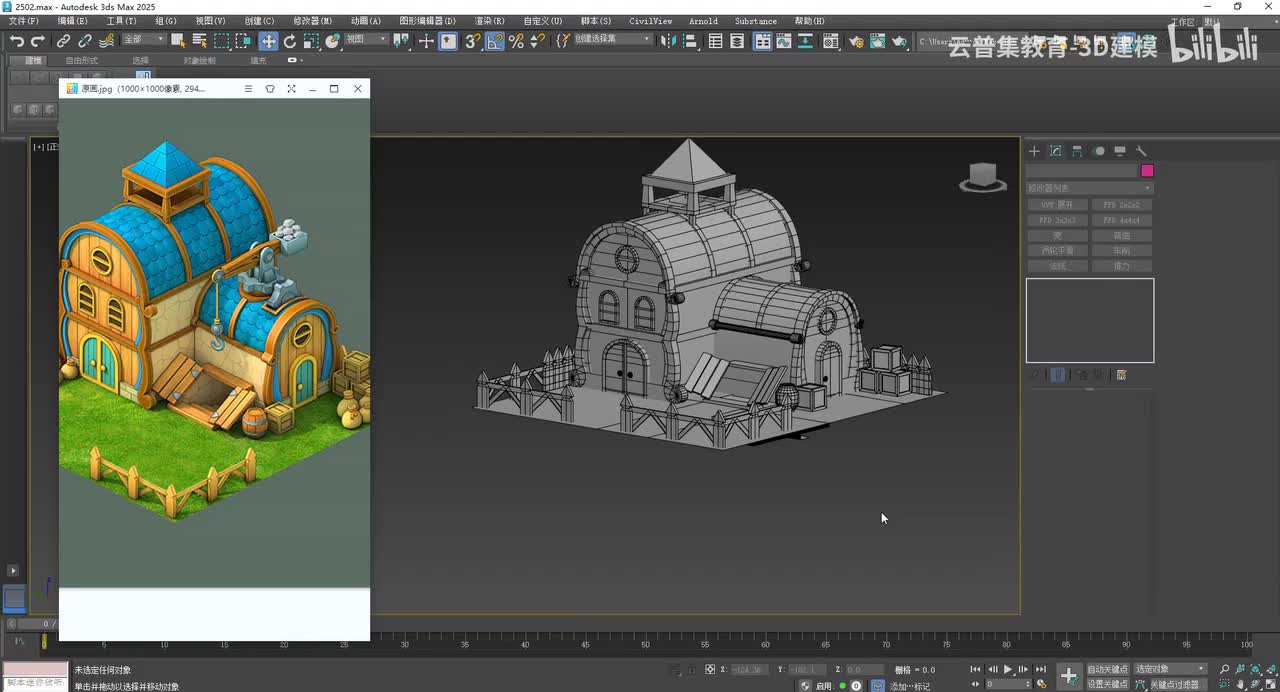This screenshot has width=1280, height=692.
Task: Toggle the 3D Snaps button
Action: coord(473,41)
